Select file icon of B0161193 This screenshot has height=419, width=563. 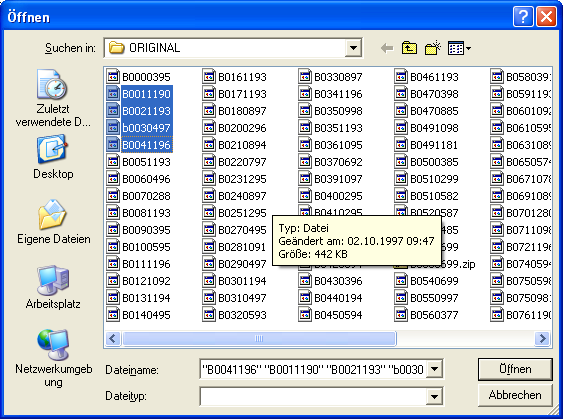click(x=209, y=76)
